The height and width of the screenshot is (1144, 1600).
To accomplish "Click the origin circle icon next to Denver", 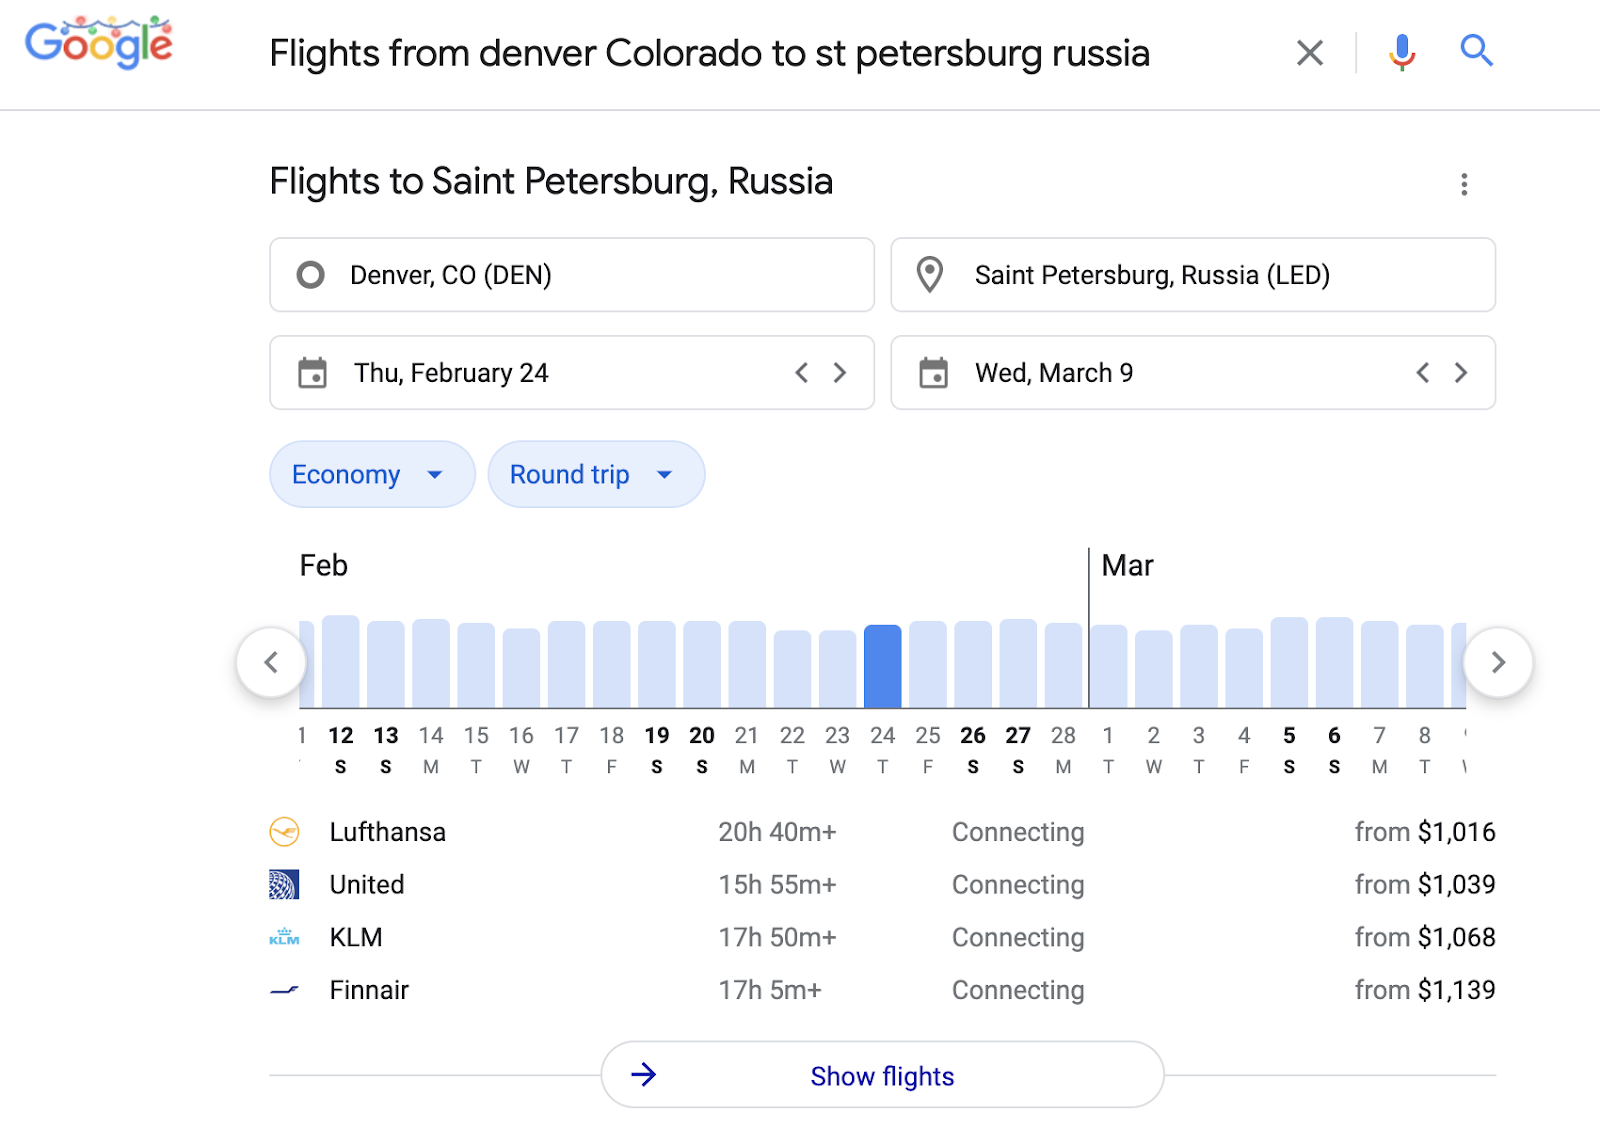I will click(311, 275).
